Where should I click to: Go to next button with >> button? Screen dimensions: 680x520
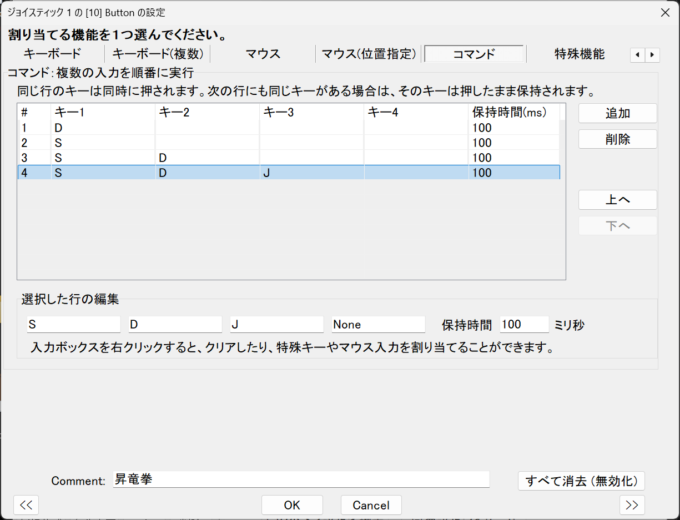tap(632, 505)
